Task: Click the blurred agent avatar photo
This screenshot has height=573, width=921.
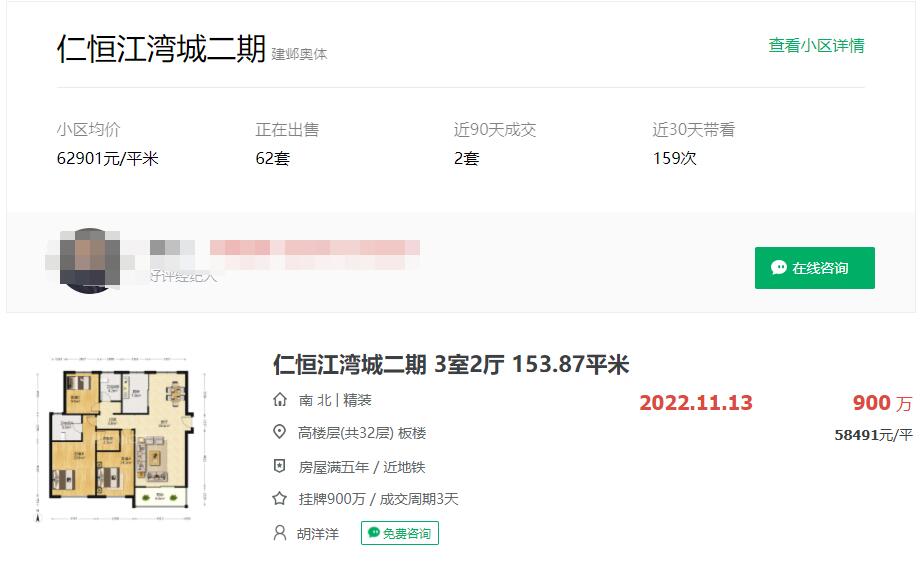Action: click(90, 261)
